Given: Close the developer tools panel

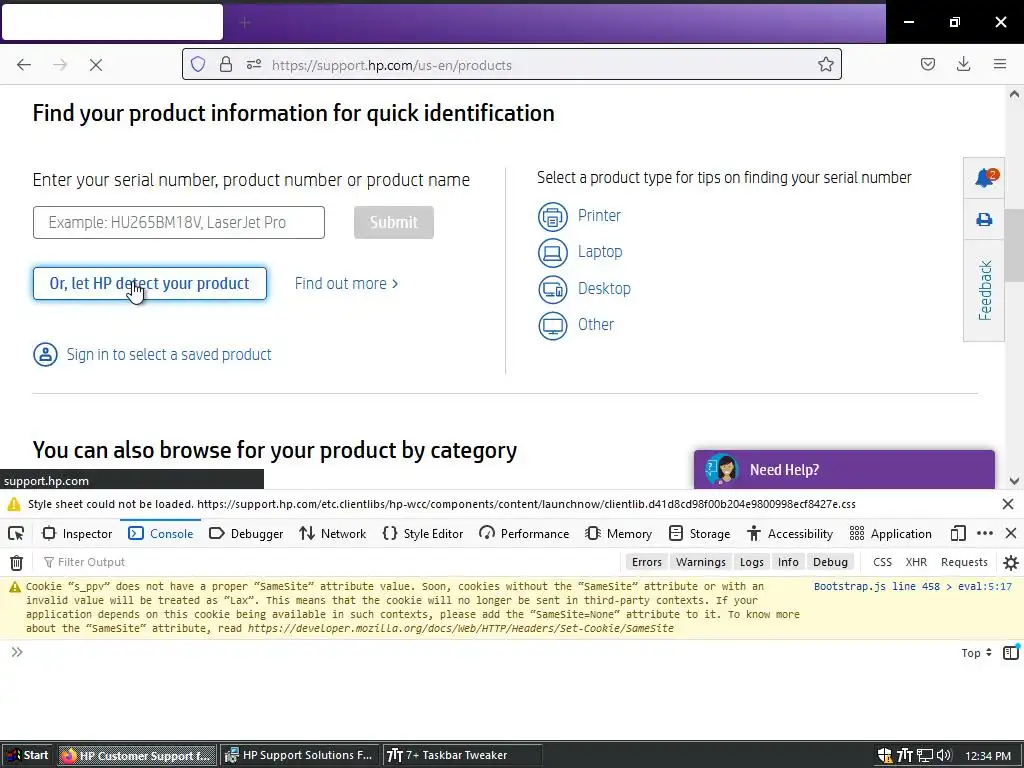Looking at the screenshot, I should pyautogui.click(x=1010, y=534).
